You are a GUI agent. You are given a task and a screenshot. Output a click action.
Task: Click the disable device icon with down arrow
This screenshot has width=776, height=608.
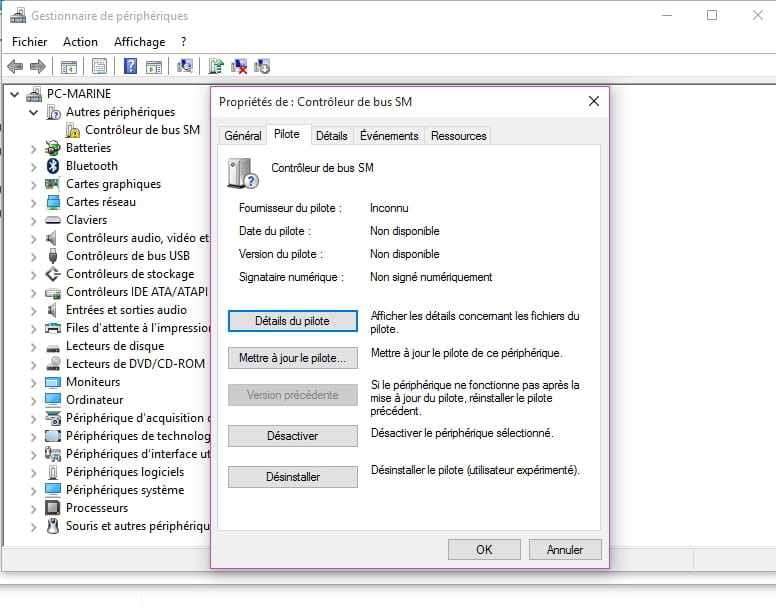[x=262, y=67]
